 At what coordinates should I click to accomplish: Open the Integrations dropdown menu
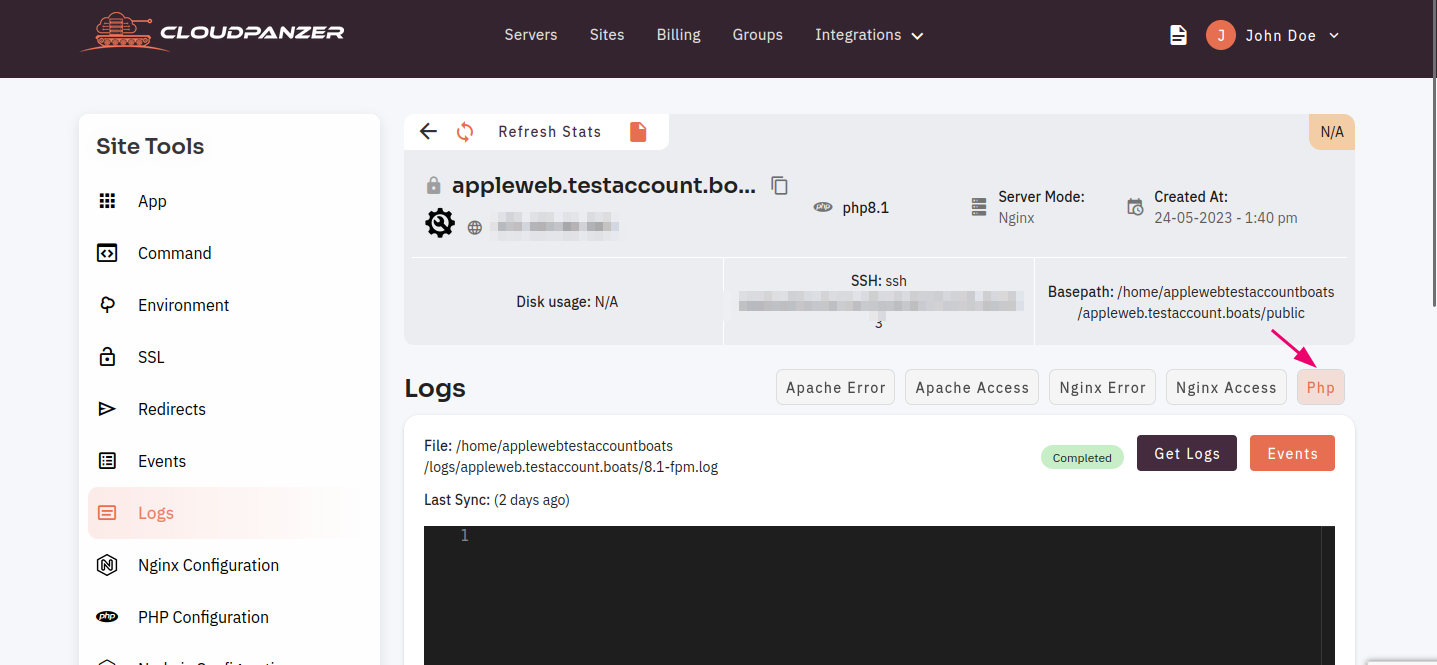coord(869,35)
